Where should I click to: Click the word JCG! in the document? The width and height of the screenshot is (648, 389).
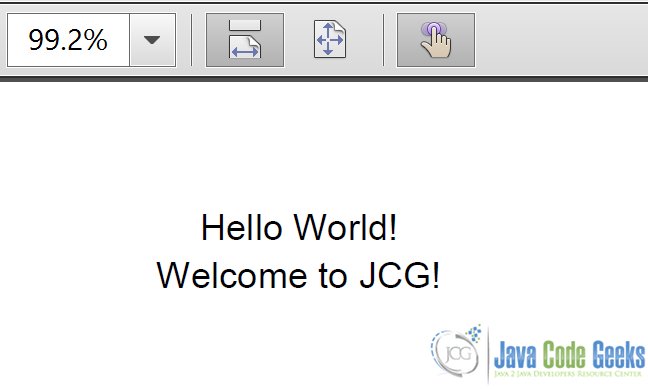coord(400,275)
